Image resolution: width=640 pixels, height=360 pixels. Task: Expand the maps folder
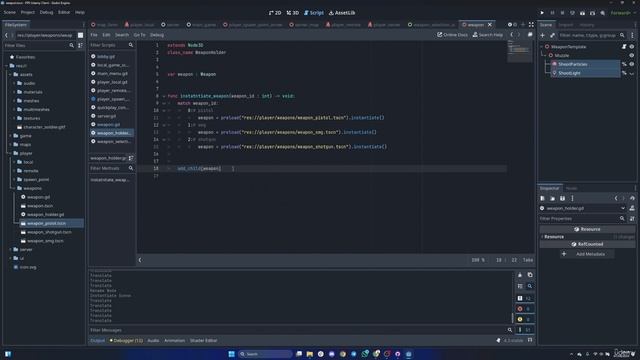(x=11, y=144)
